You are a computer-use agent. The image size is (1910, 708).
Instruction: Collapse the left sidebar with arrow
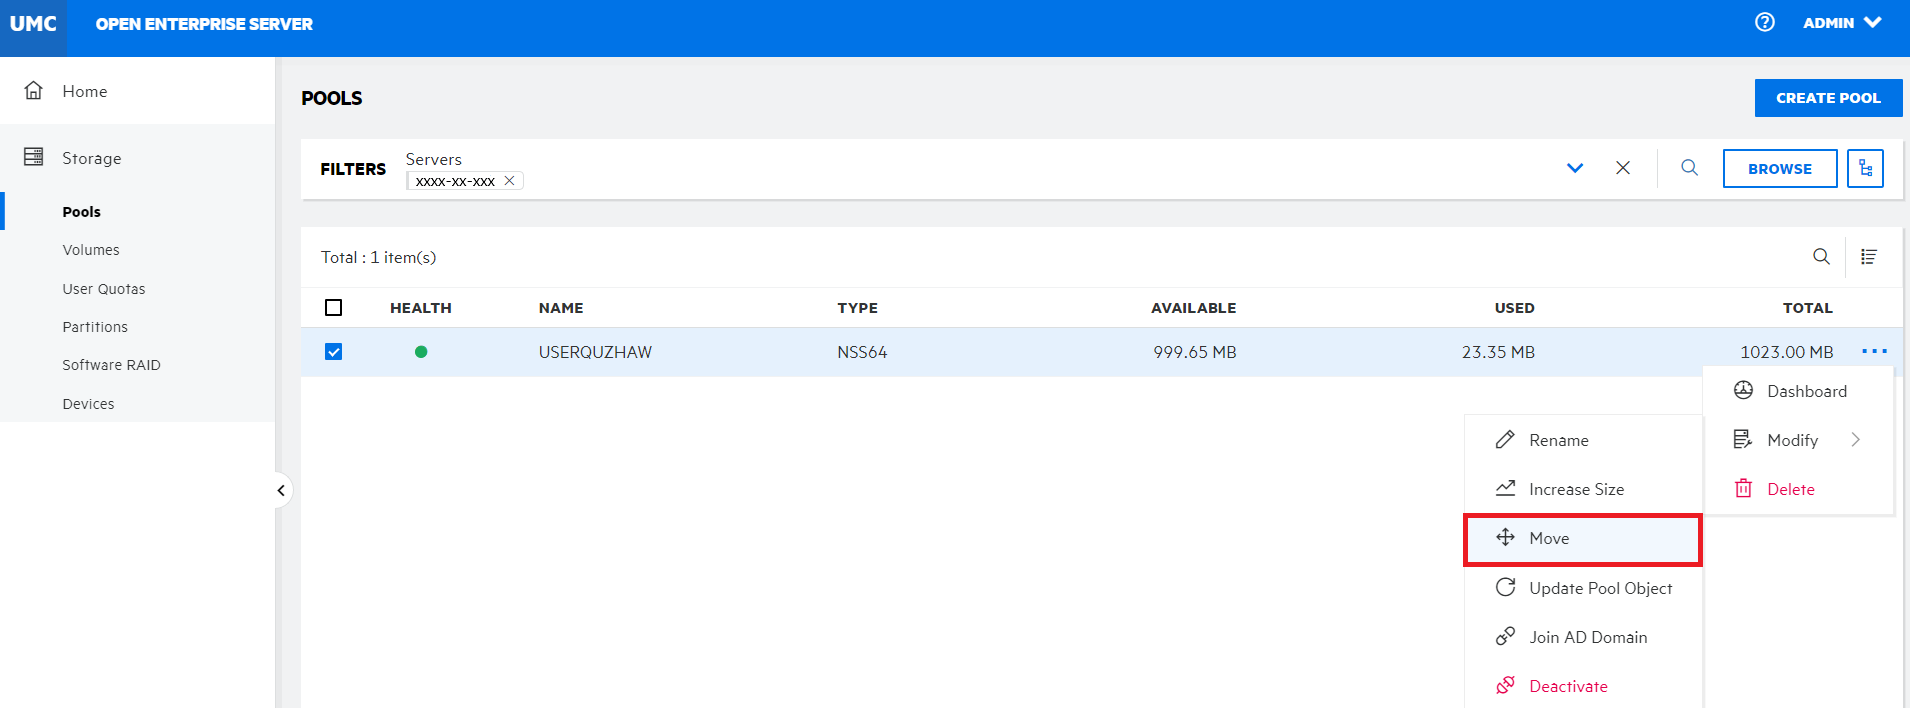point(281,490)
